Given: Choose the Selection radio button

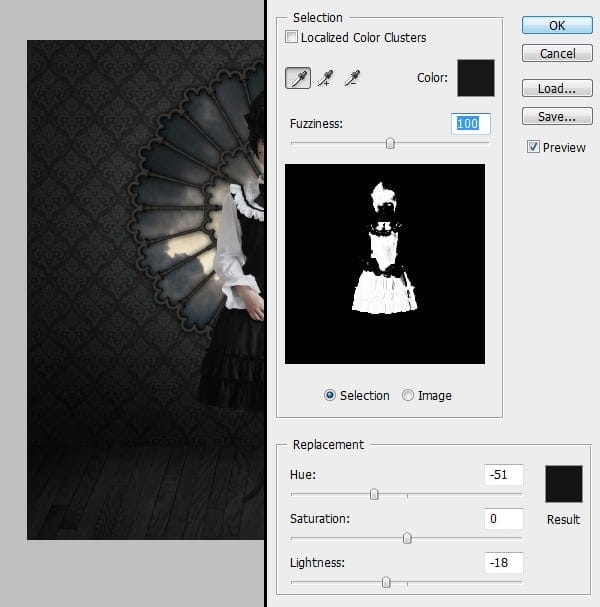Looking at the screenshot, I should [330, 395].
